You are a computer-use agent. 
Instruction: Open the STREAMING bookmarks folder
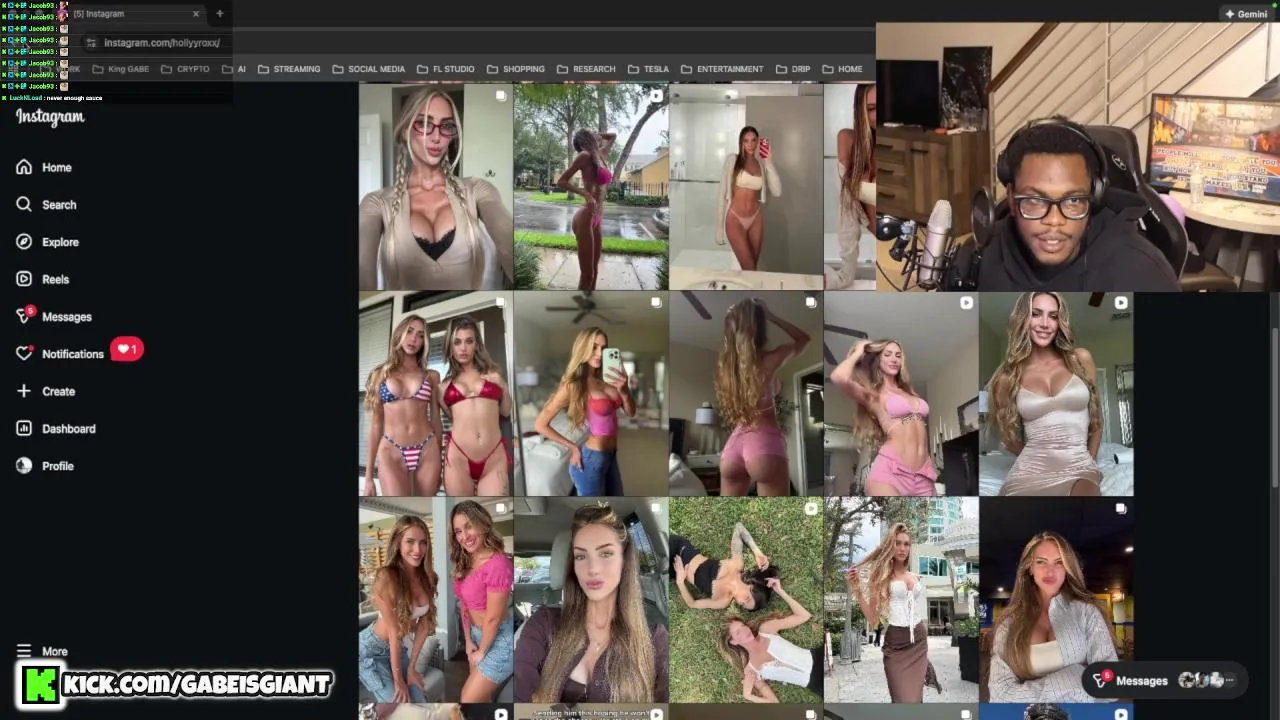289,69
